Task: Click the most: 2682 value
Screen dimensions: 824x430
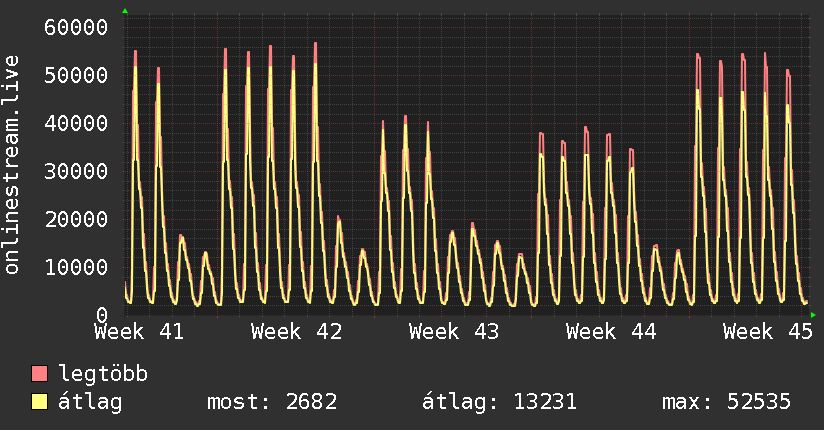Action: point(272,402)
